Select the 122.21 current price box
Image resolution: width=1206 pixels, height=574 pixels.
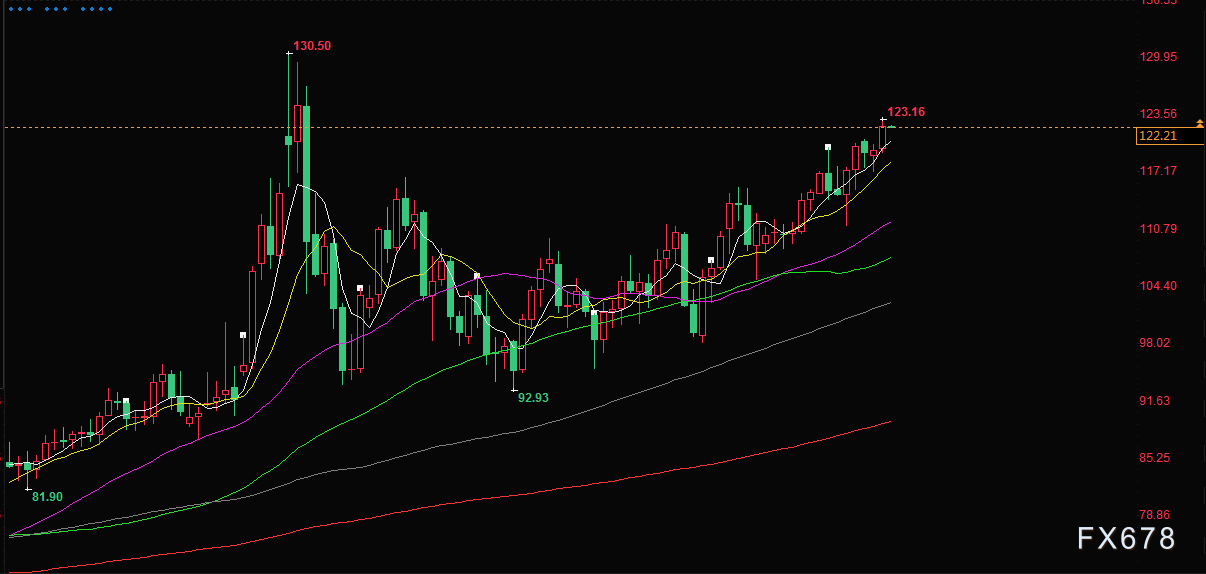click(x=1170, y=136)
